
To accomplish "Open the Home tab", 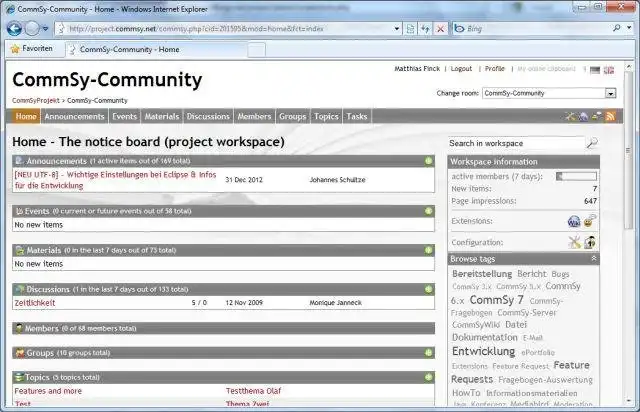I will coord(26,116).
